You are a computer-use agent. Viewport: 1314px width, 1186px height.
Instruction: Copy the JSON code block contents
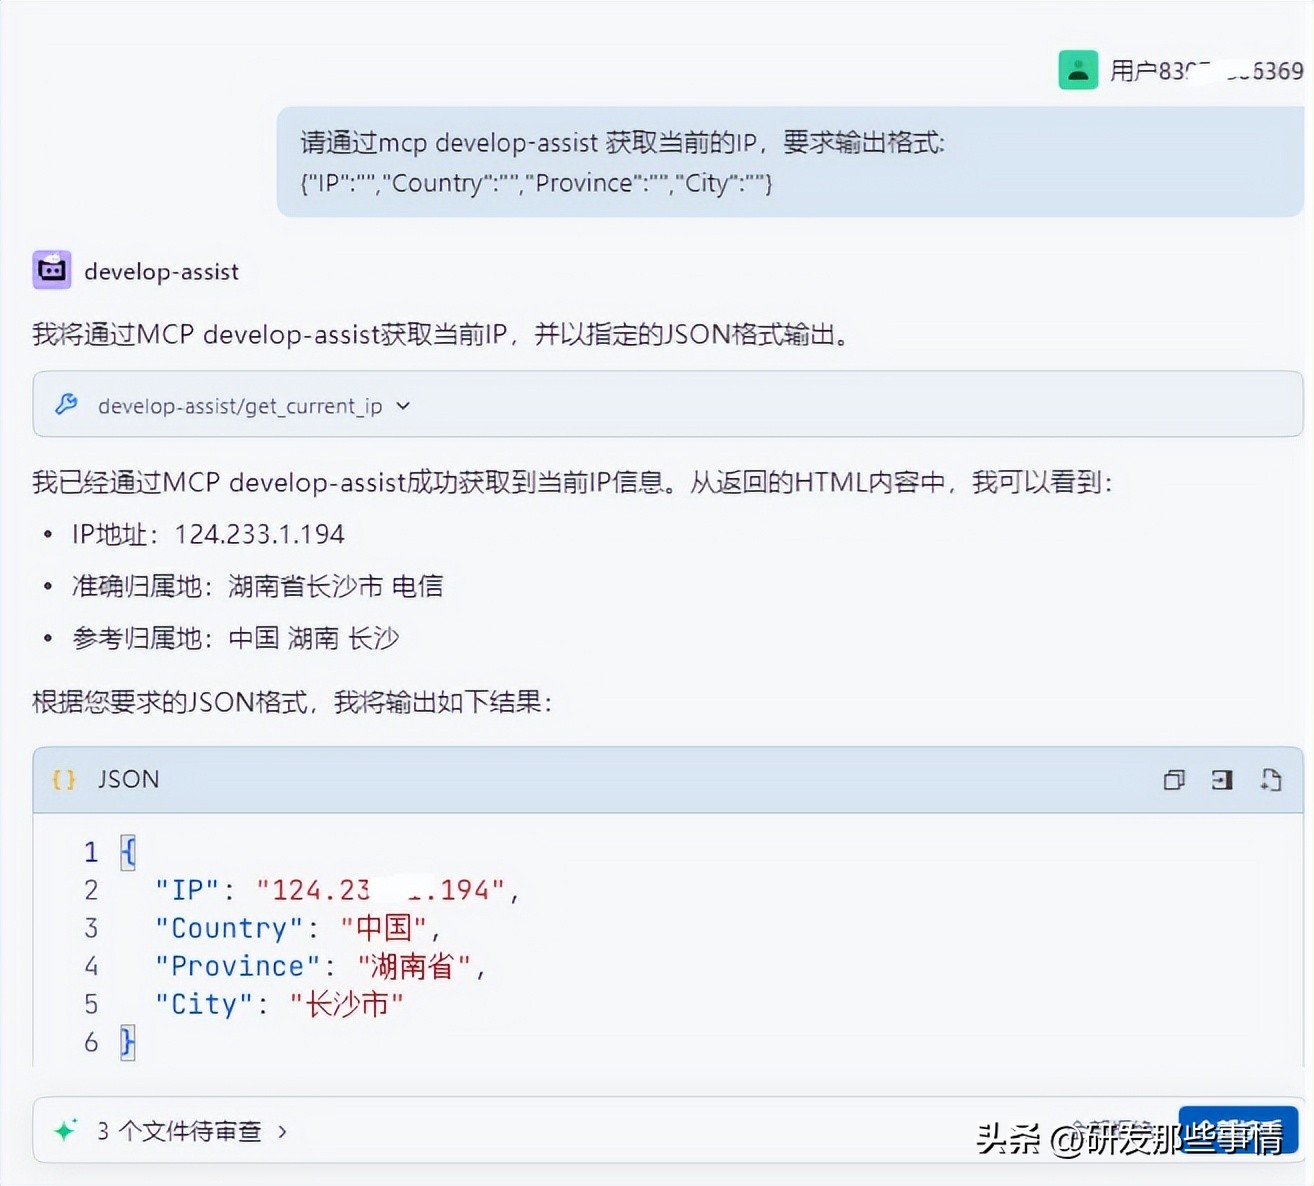[1174, 780]
